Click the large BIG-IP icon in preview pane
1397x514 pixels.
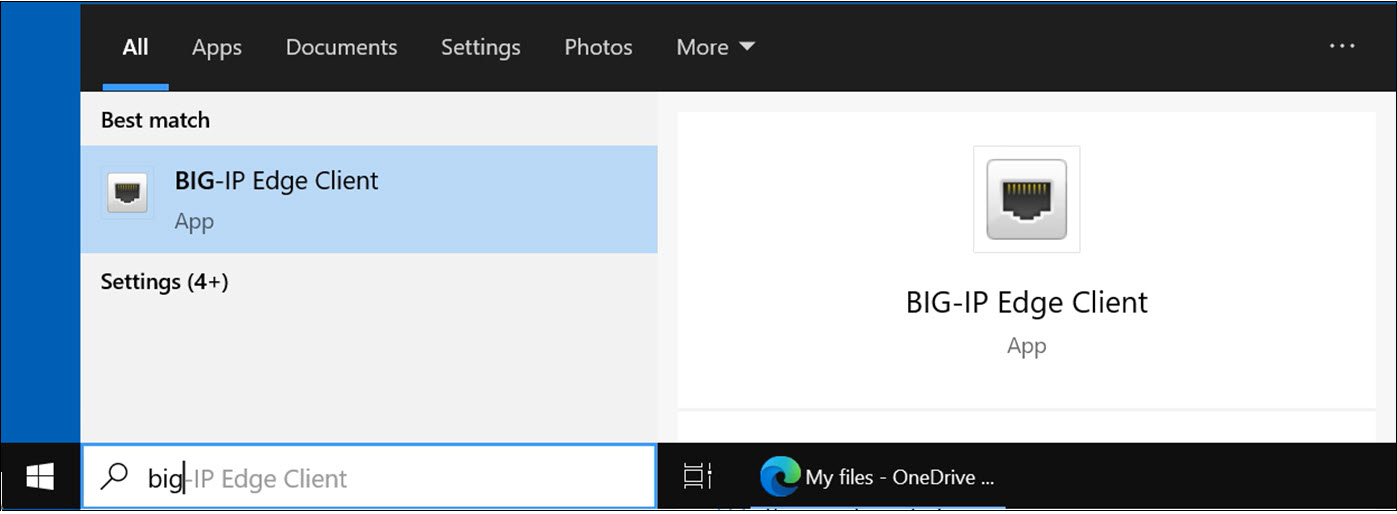[x=1026, y=200]
